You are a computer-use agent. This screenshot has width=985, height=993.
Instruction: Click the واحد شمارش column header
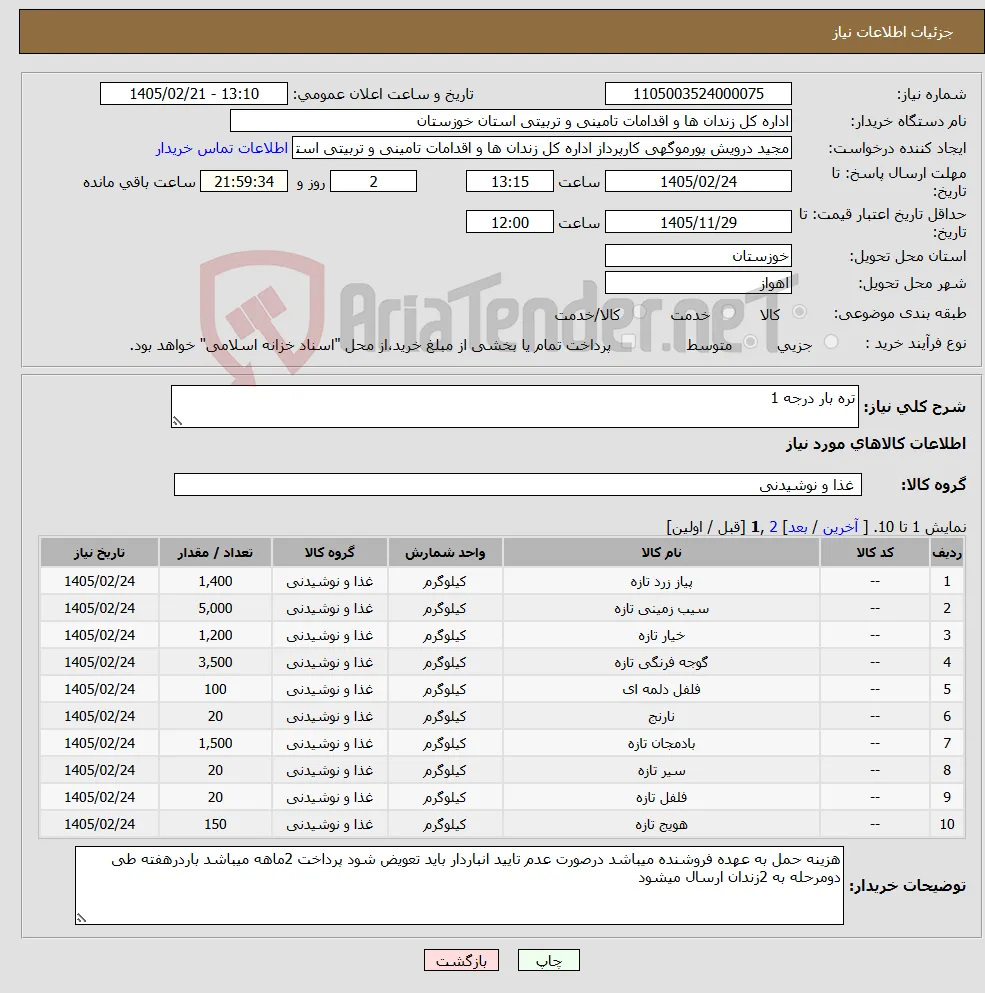[x=445, y=552]
